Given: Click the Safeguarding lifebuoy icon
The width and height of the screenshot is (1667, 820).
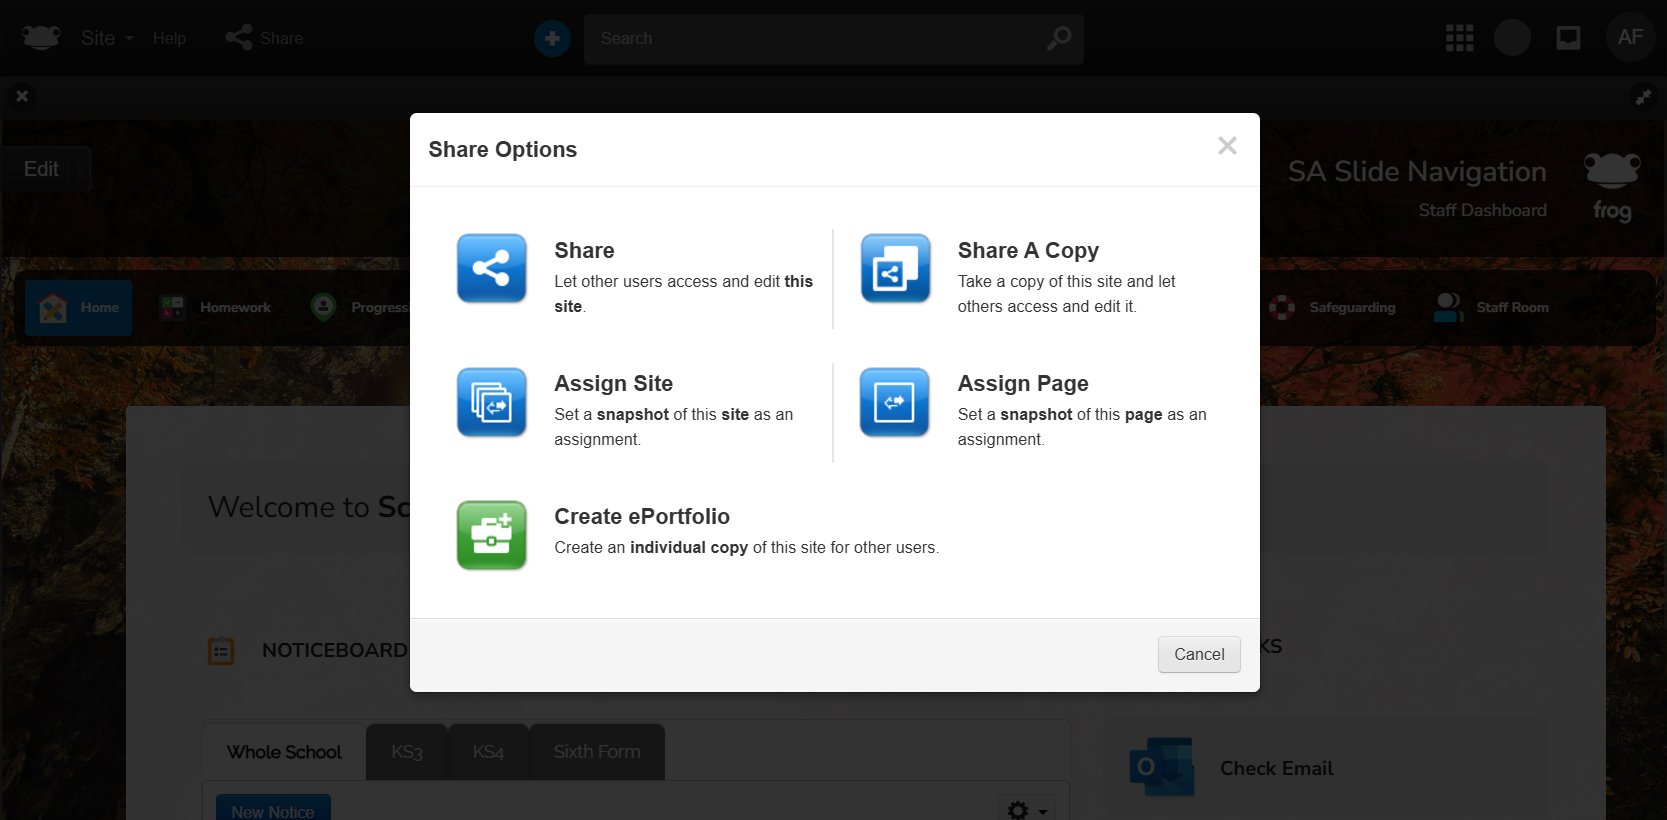Looking at the screenshot, I should (x=1282, y=307).
